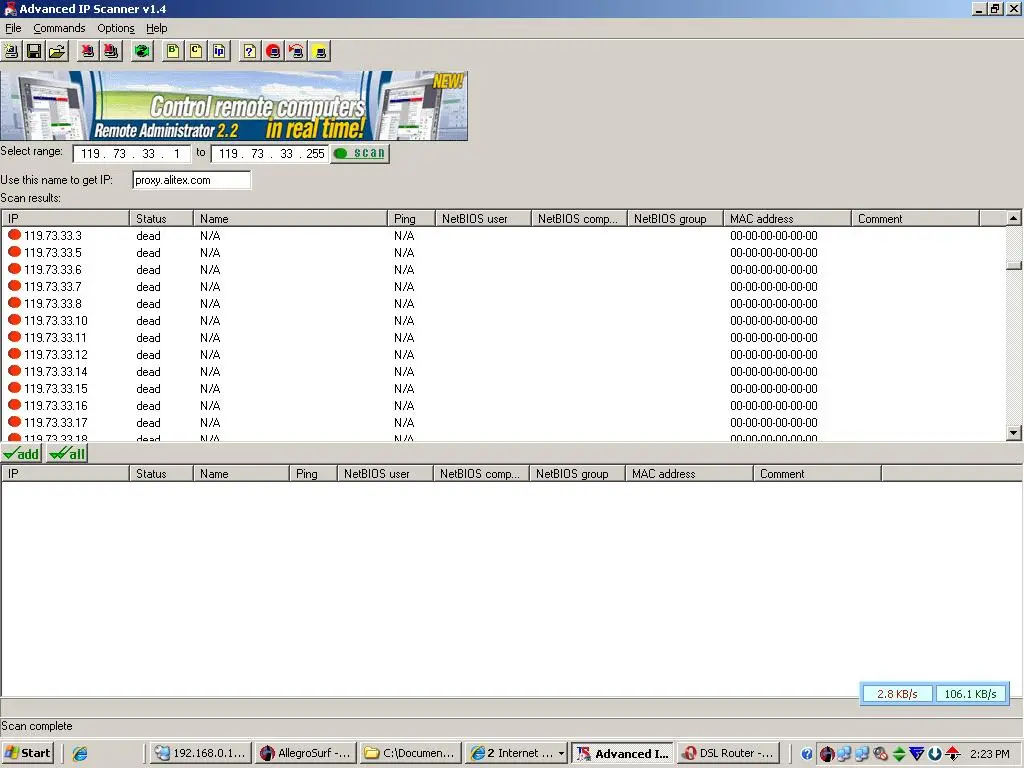Open the Help menu

point(157,28)
